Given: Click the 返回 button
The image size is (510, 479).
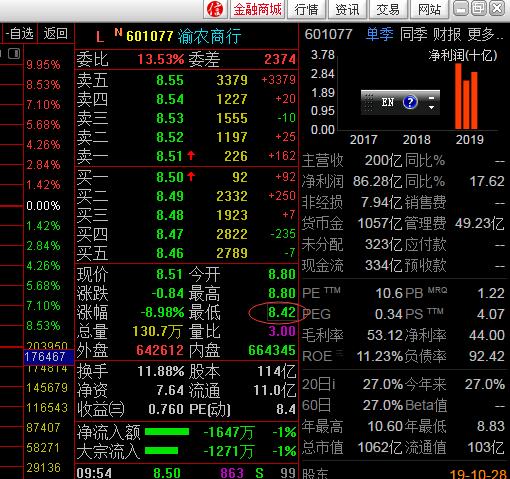Looking at the screenshot, I should click(x=55, y=33).
